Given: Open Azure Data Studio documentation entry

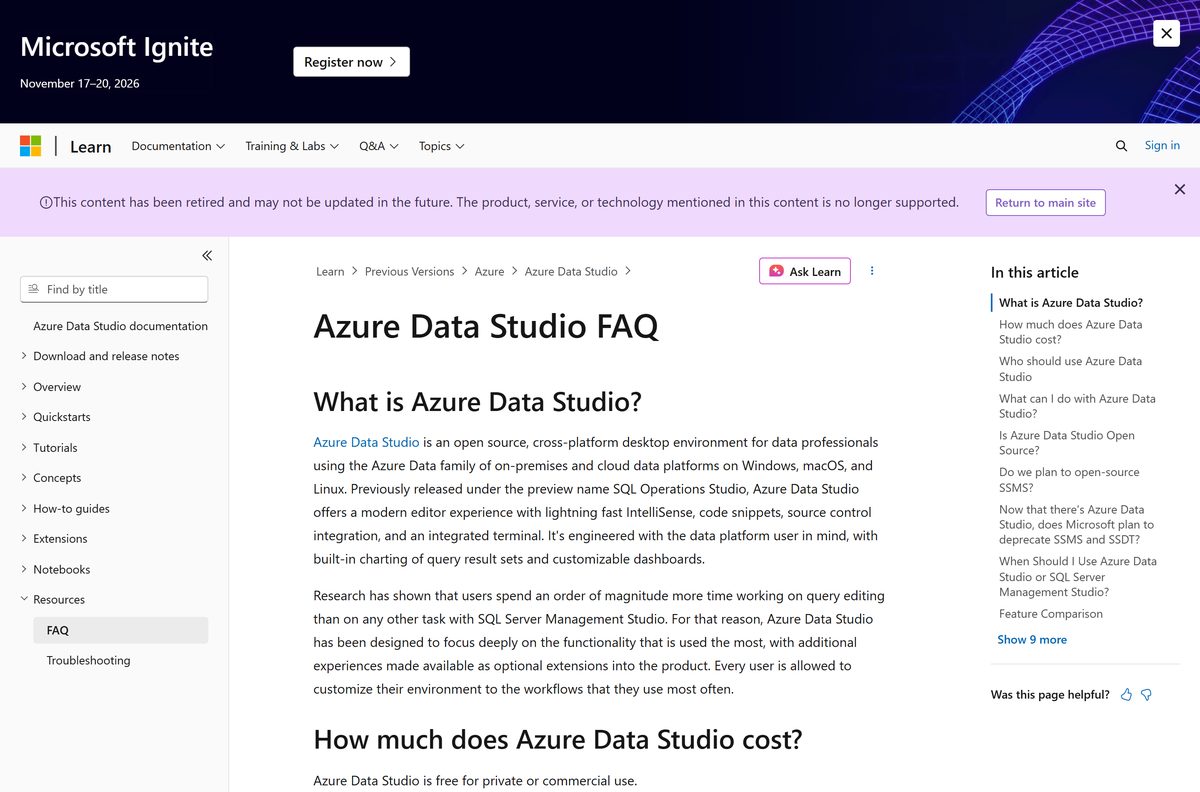Looking at the screenshot, I should (x=120, y=326).
